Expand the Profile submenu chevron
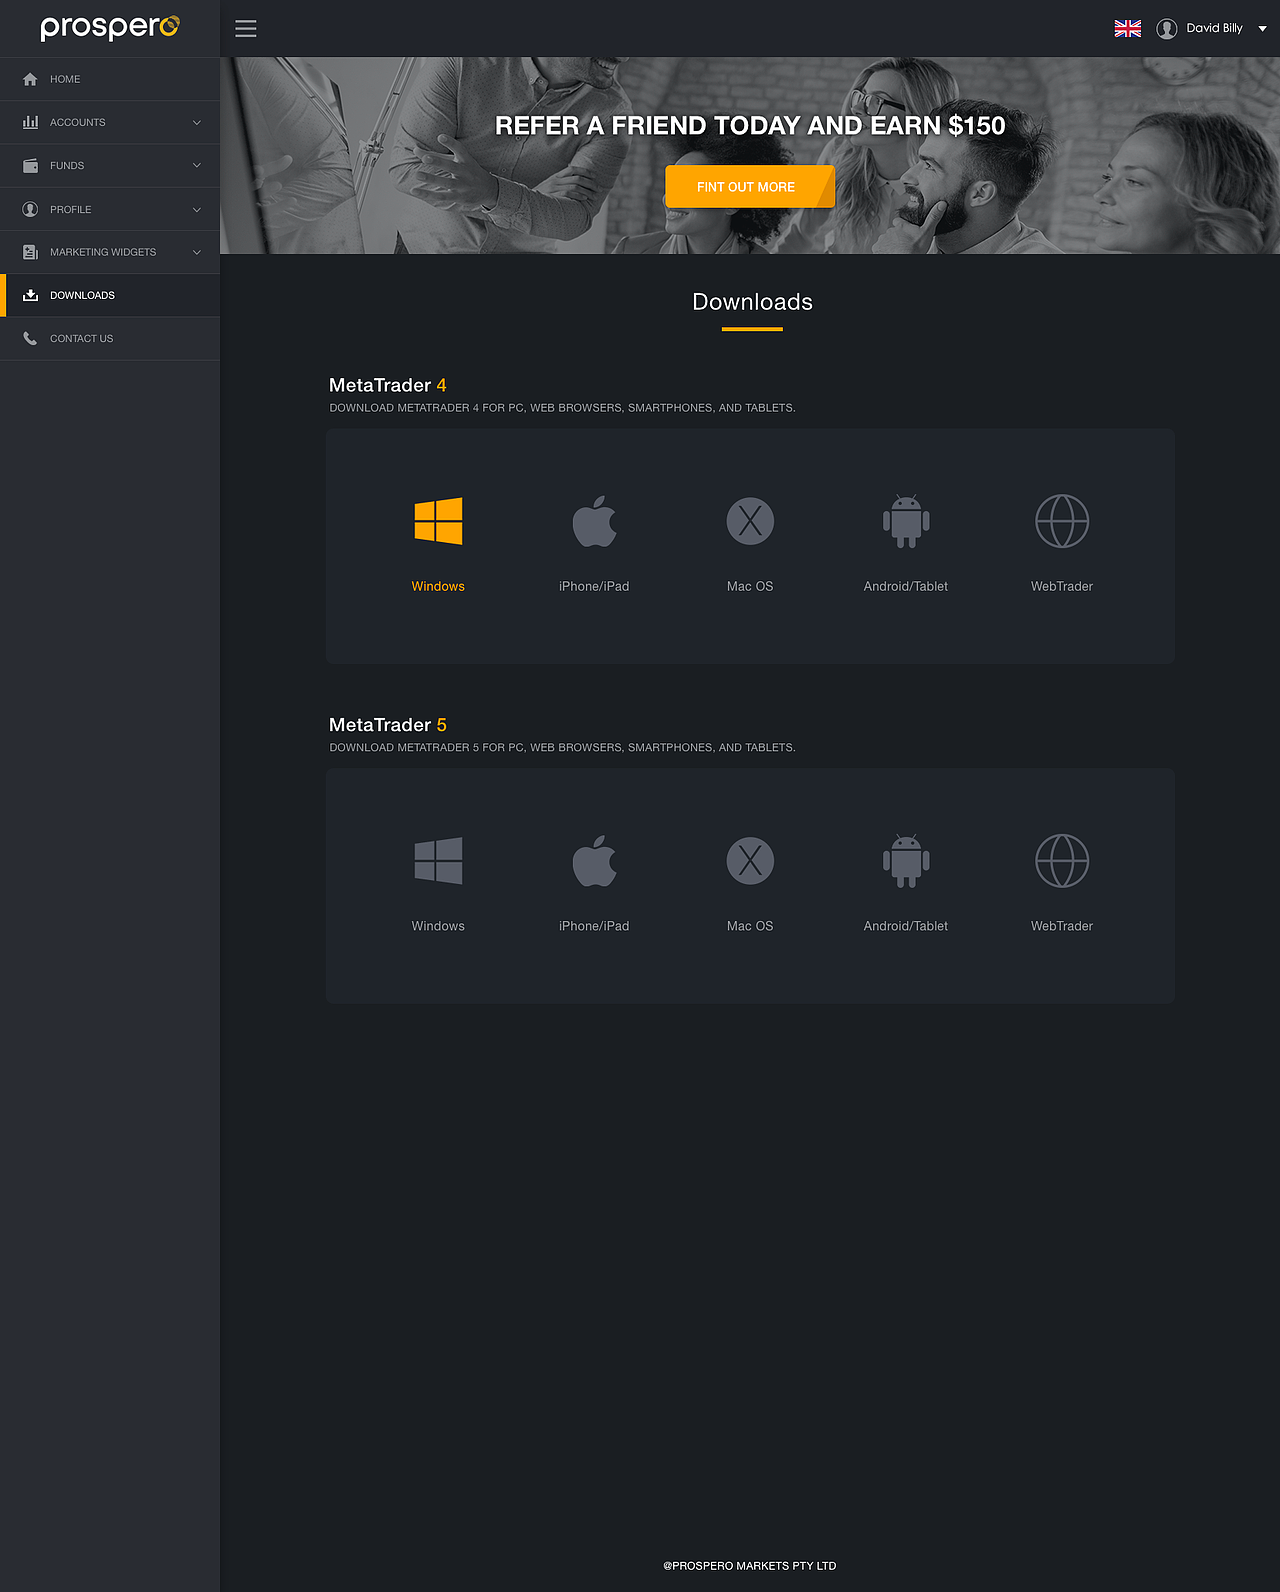The height and width of the screenshot is (1592, 1280). [x=197, y=209]
